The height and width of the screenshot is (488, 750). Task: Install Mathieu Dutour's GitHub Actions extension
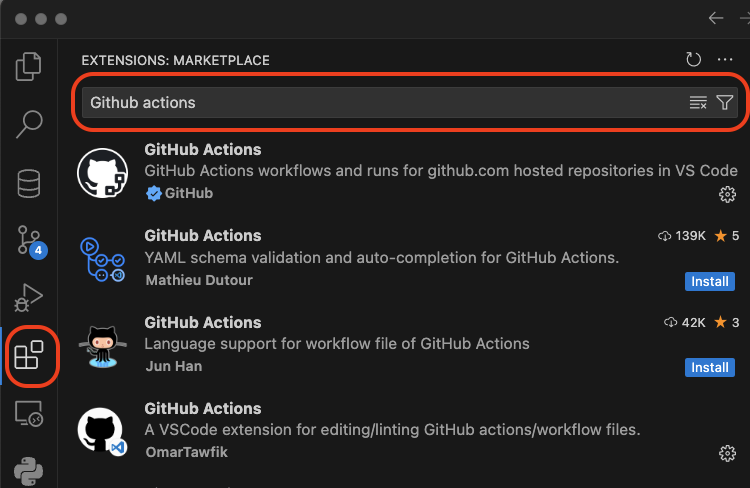tap(710, 281)
